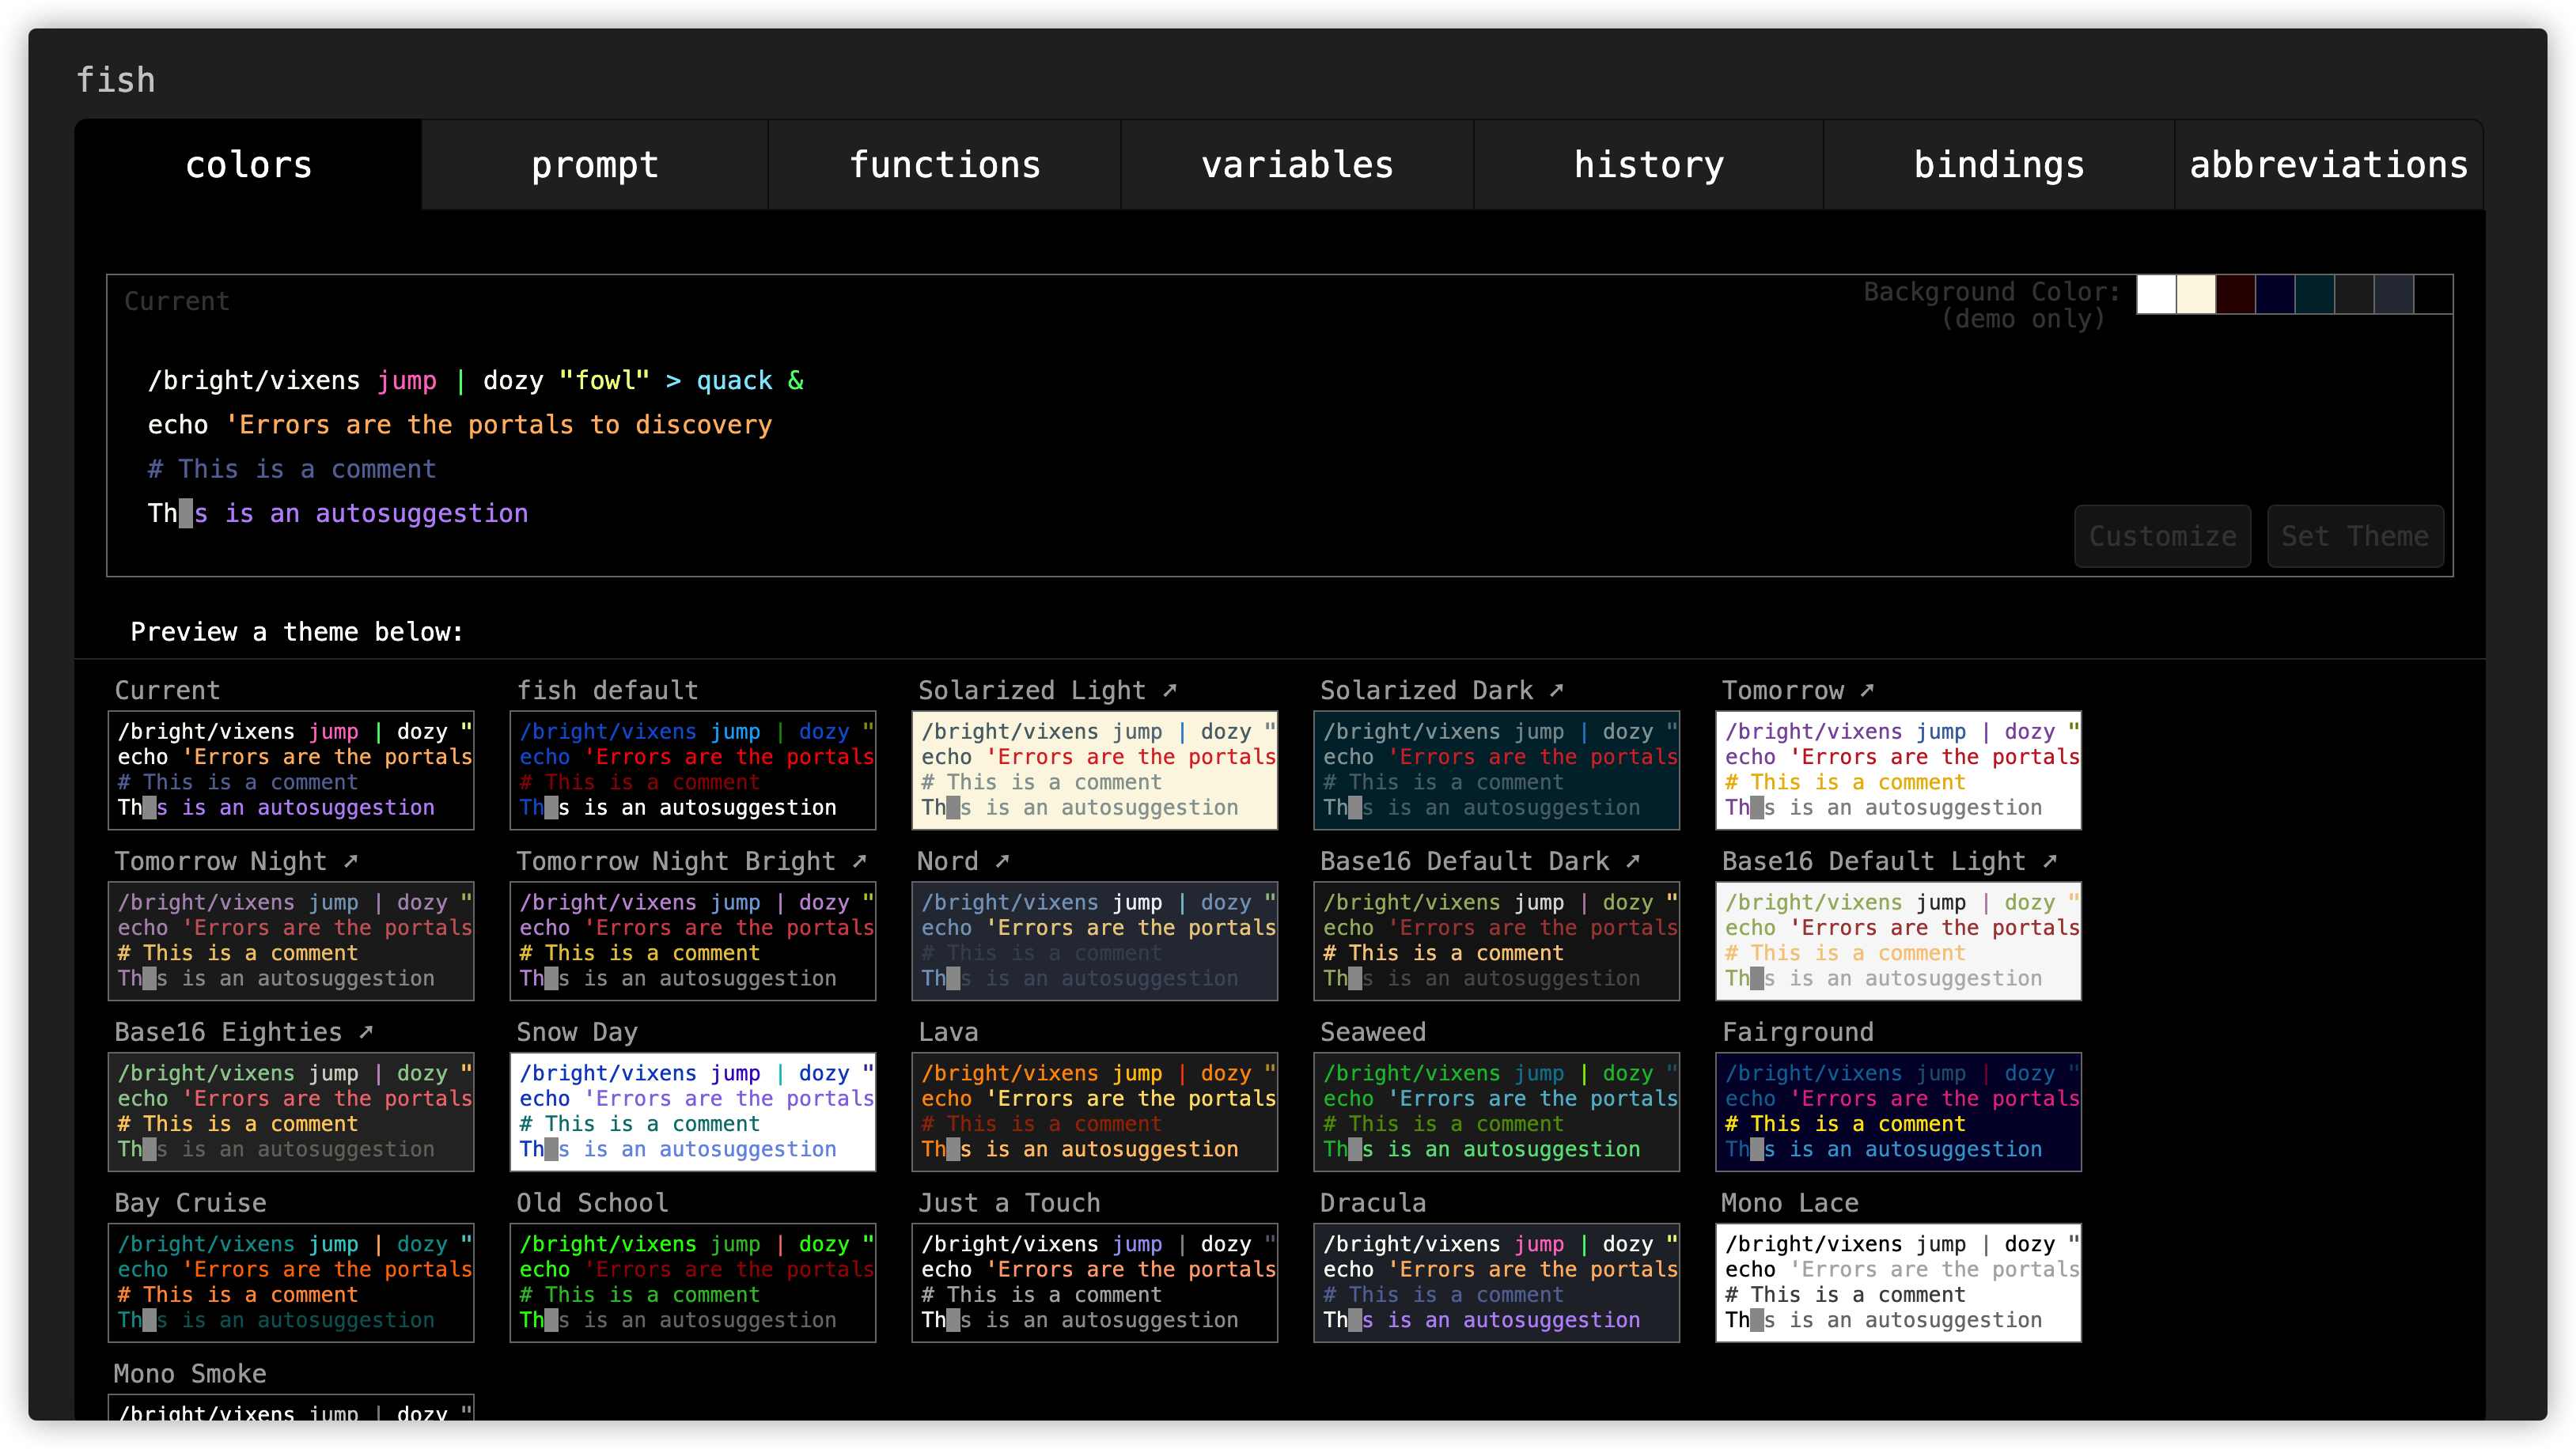Open Base16 Default Dark link arrow
Viewport: 2576px width, 1449px height.
coord(1633,861)
